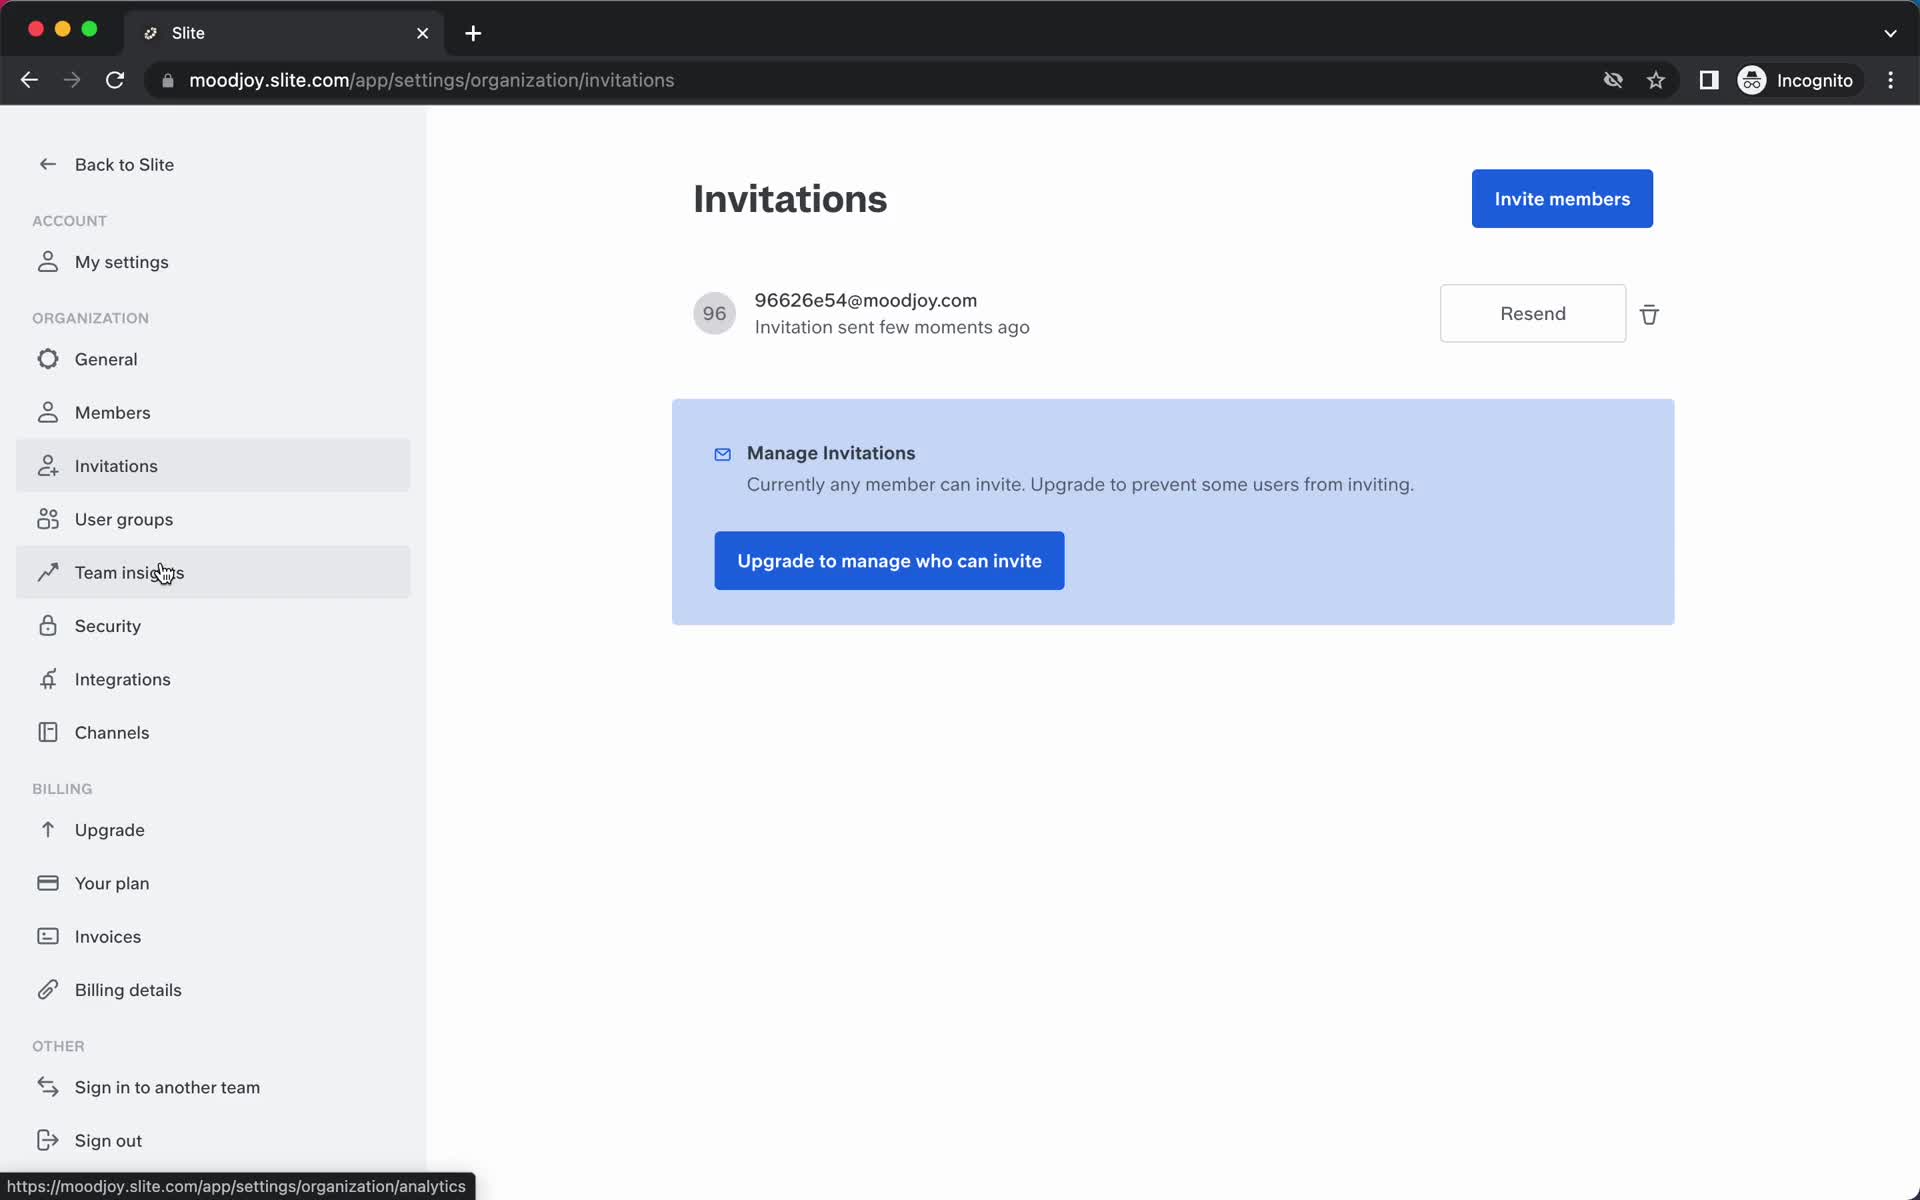Viewport: 1920px width, 1200px height.
Task: Click the Invite members button
Action: click(x=1562, y=198)
